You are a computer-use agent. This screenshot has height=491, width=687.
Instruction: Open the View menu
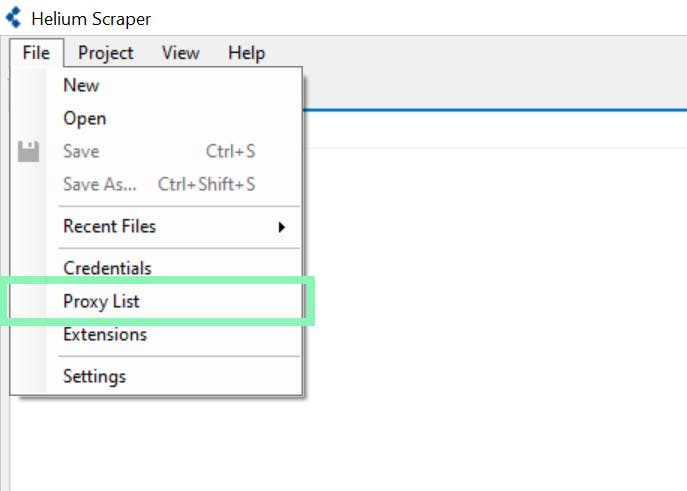click(181, 53)
